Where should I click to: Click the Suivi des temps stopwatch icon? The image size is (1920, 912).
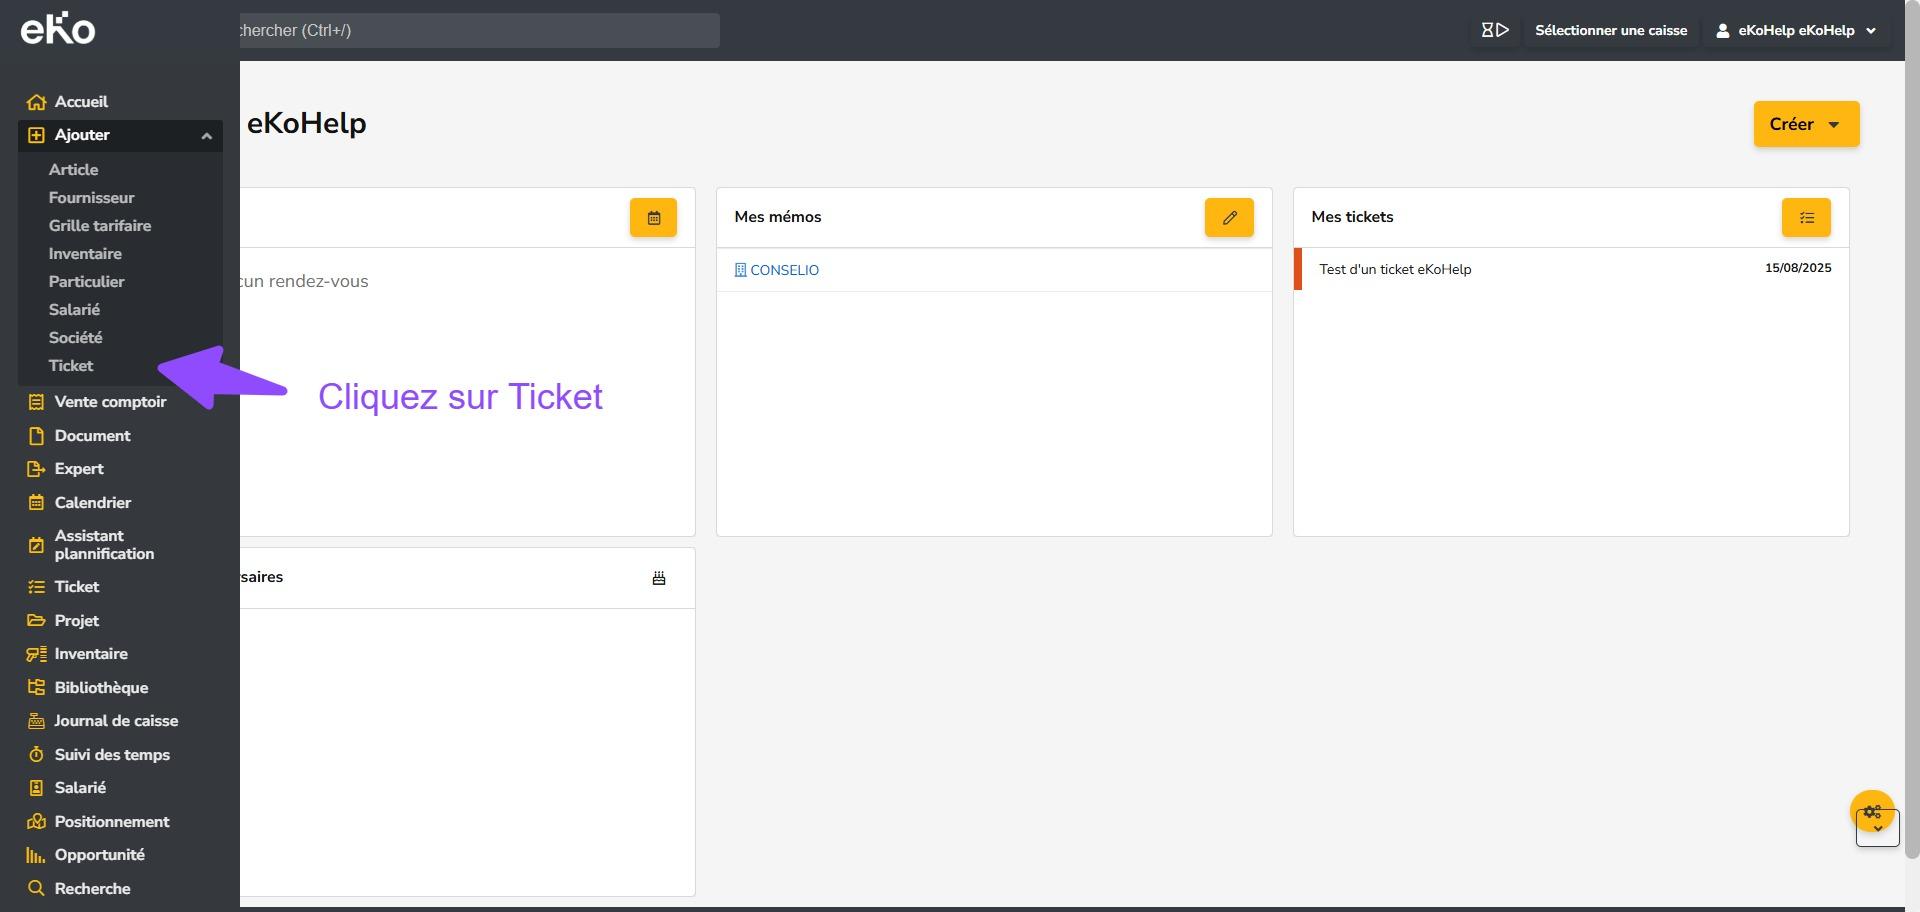click(x=37, y=755)
